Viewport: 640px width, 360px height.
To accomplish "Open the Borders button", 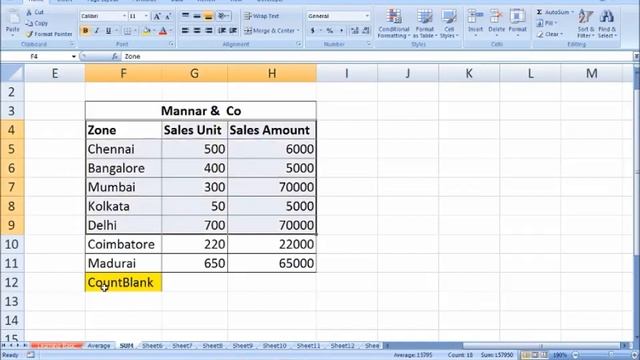I will (127, 31).
